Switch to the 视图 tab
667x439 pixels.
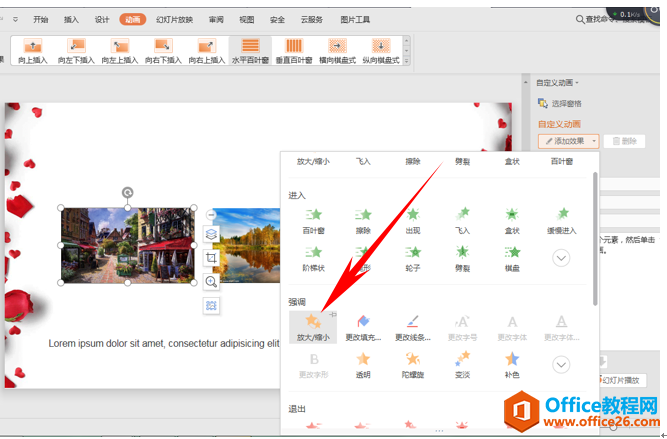247,20
